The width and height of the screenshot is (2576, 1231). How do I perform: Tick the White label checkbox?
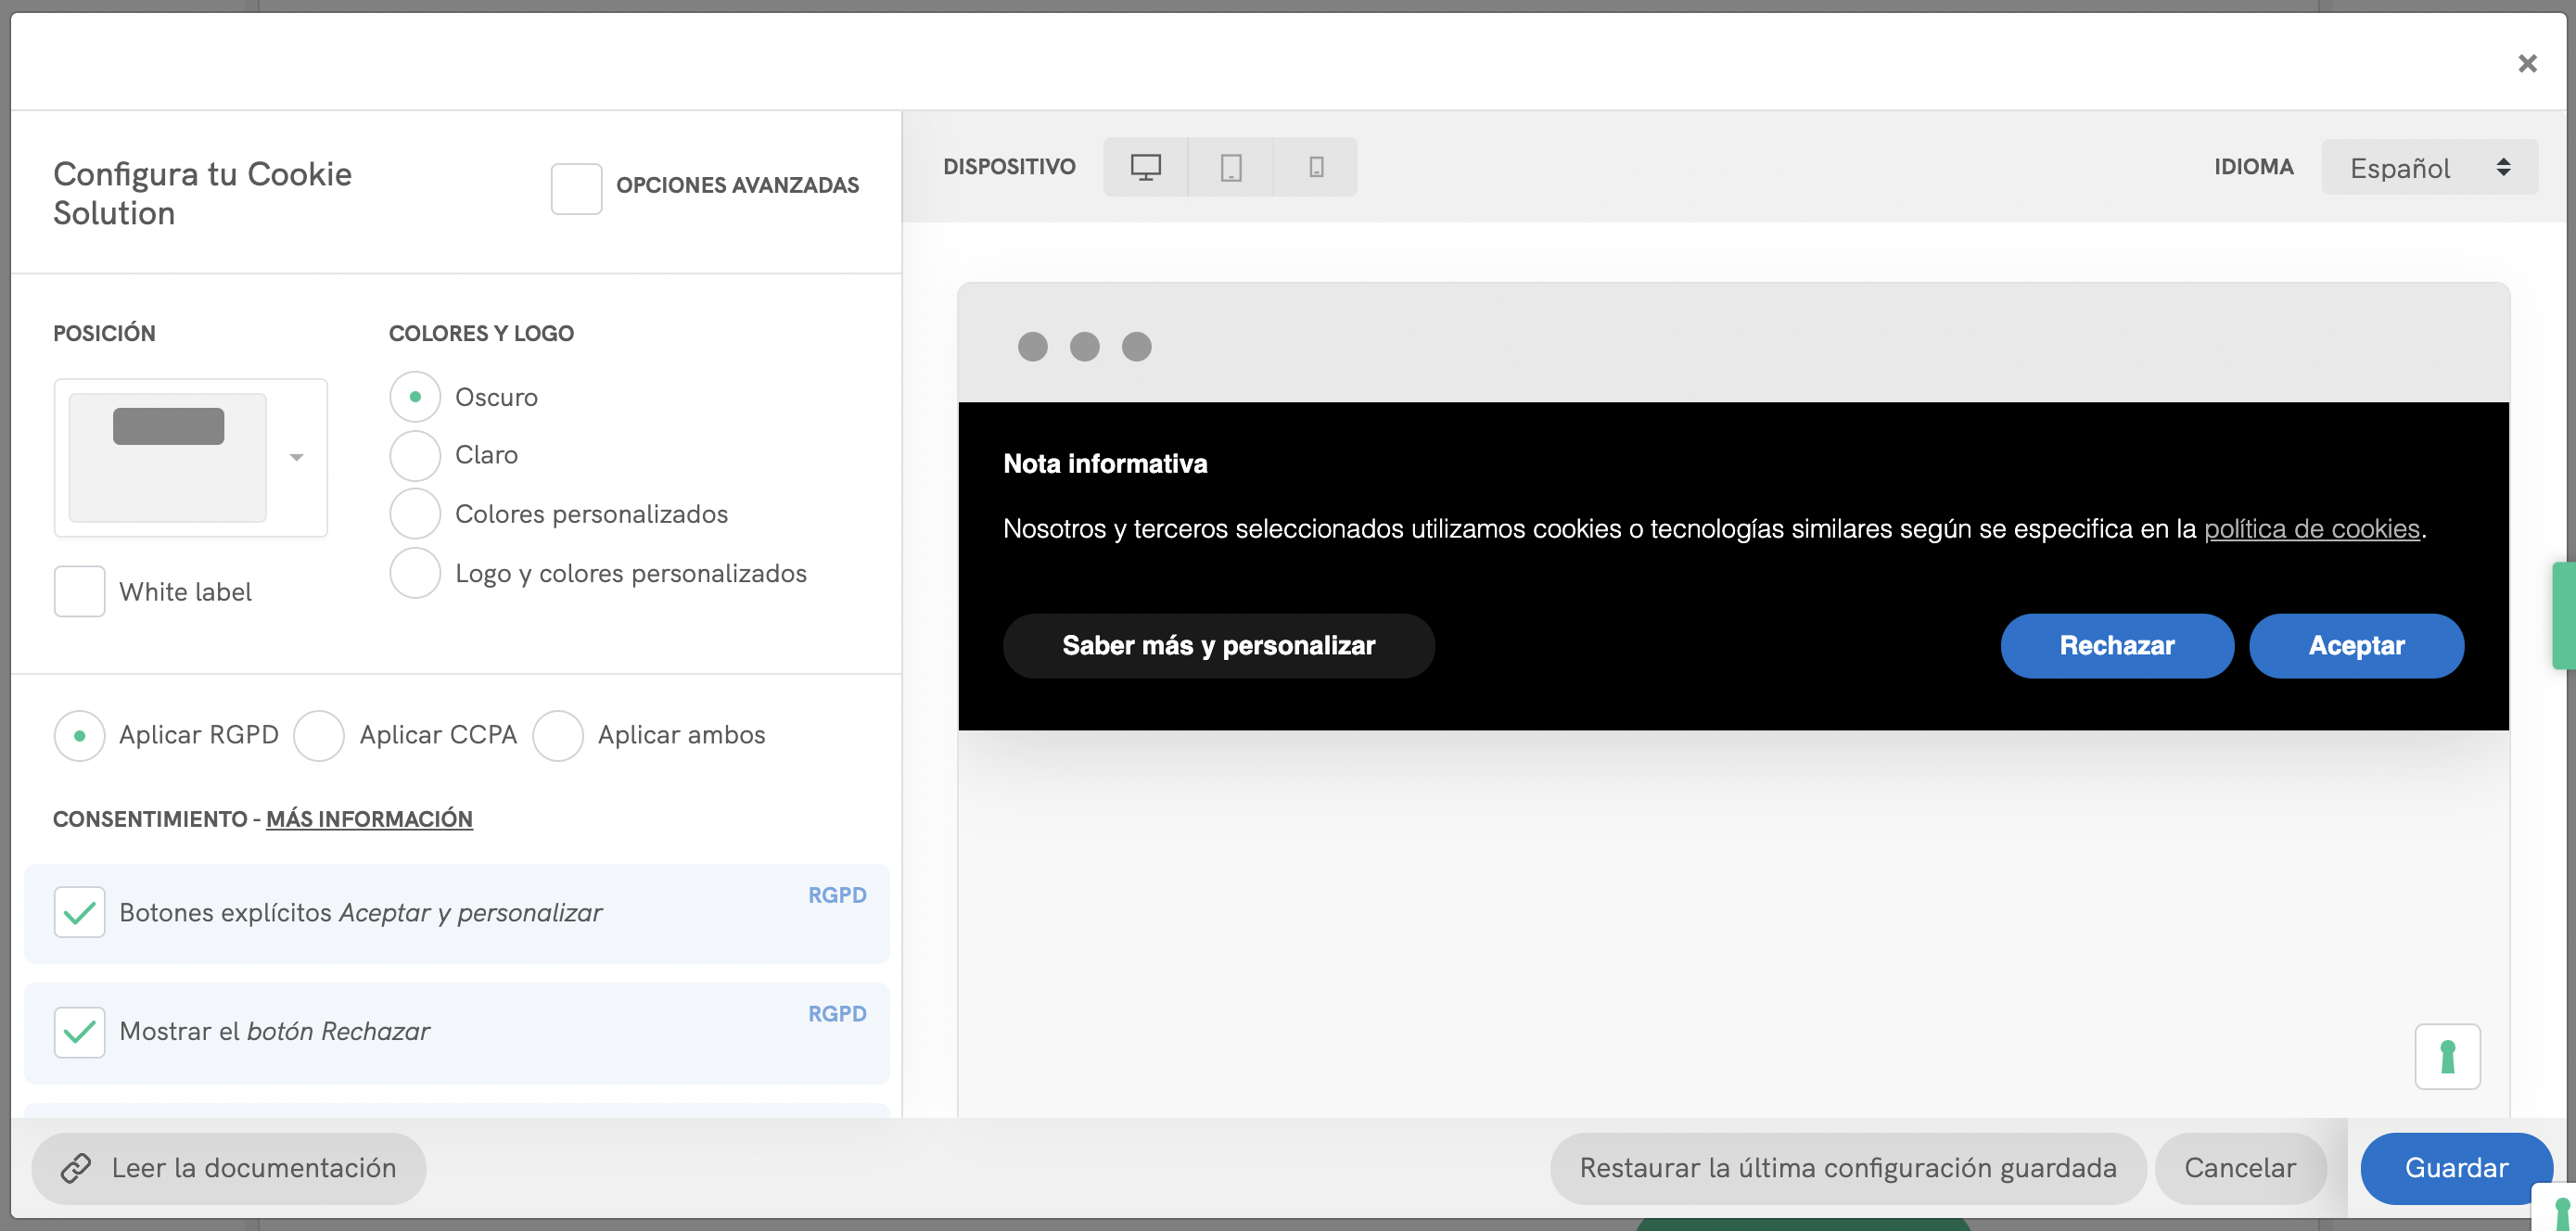coord(80,591)
